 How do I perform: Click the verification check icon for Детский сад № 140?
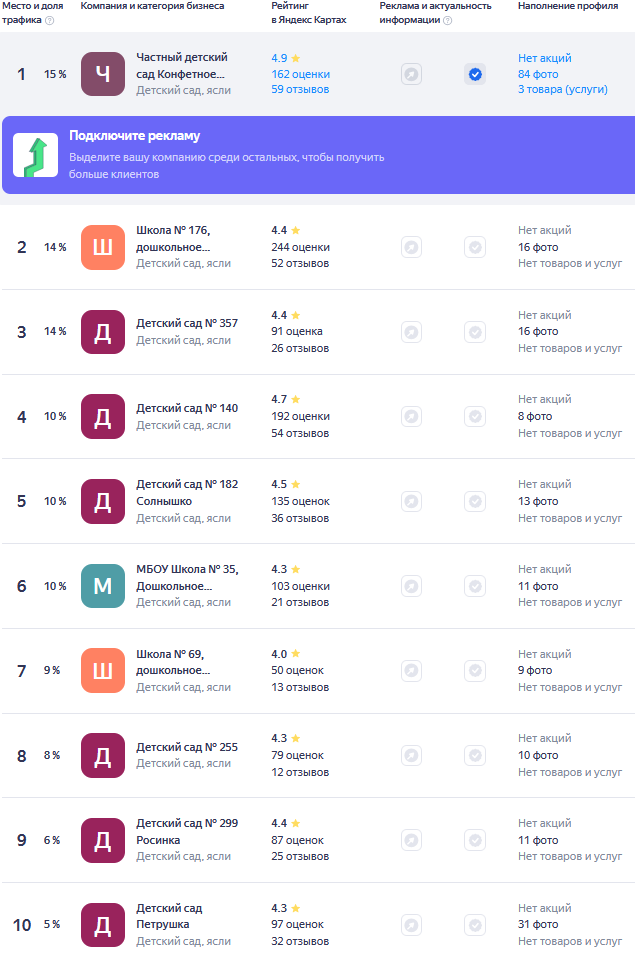pos(475,417)
